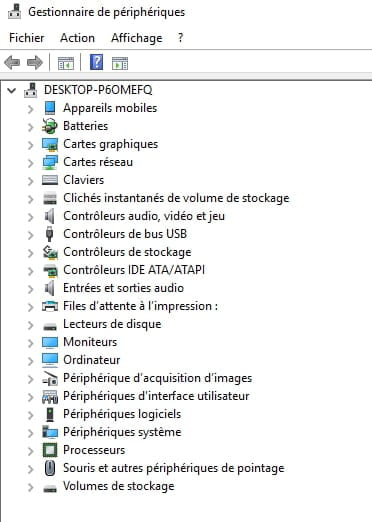The height and width of the screenshot is (522, 372).
Task: Expand the Moniteurs category
Action: (x=30, y=343)
